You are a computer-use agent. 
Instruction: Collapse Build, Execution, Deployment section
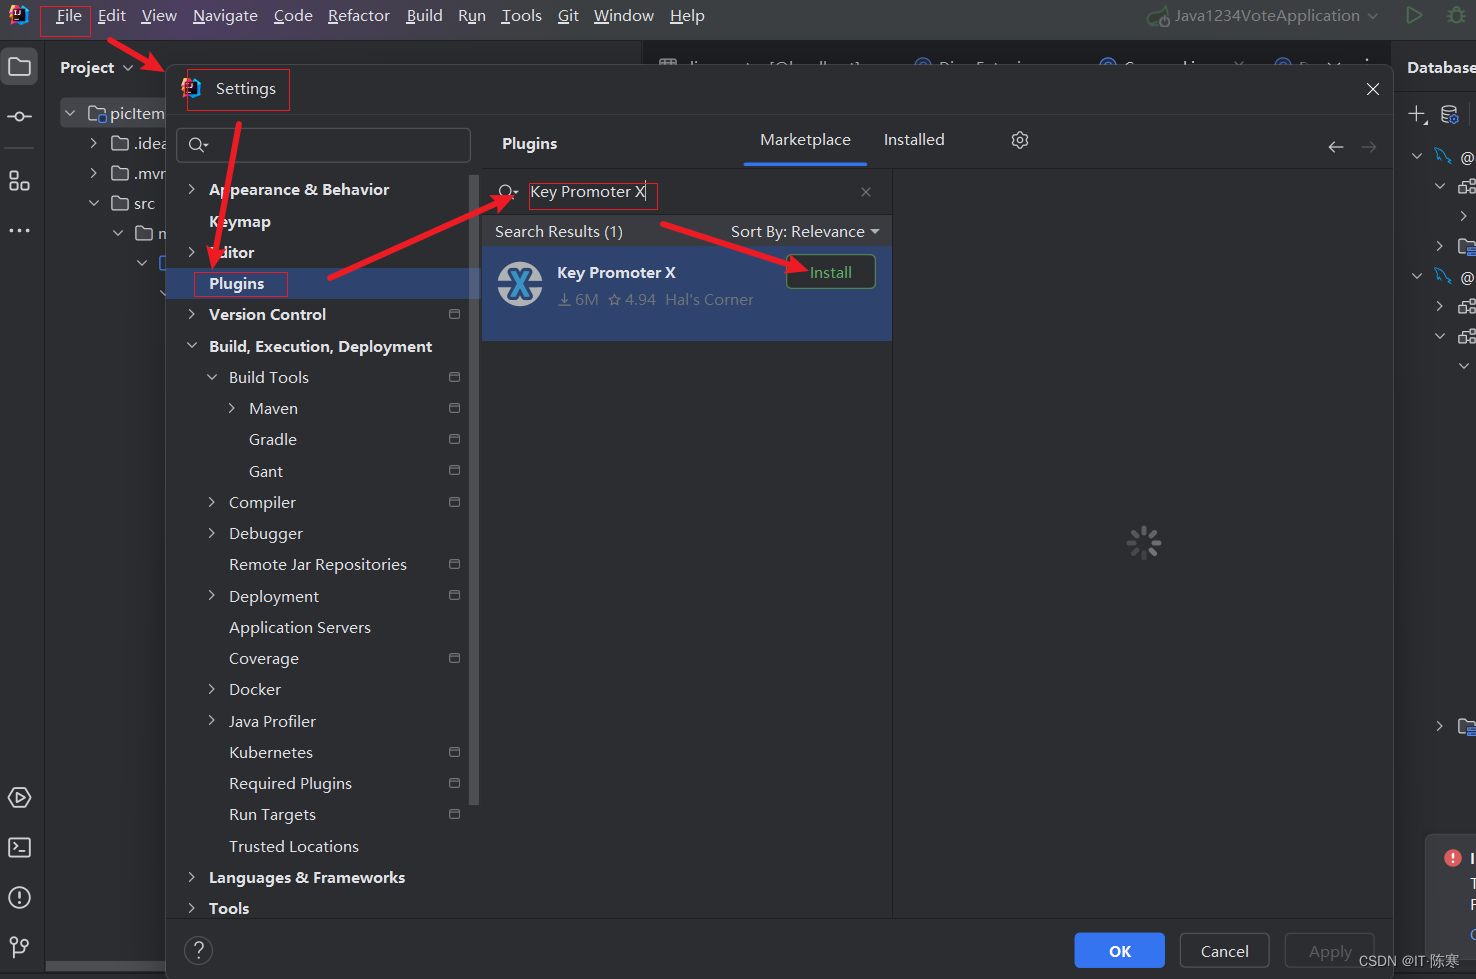coord(192,346)
